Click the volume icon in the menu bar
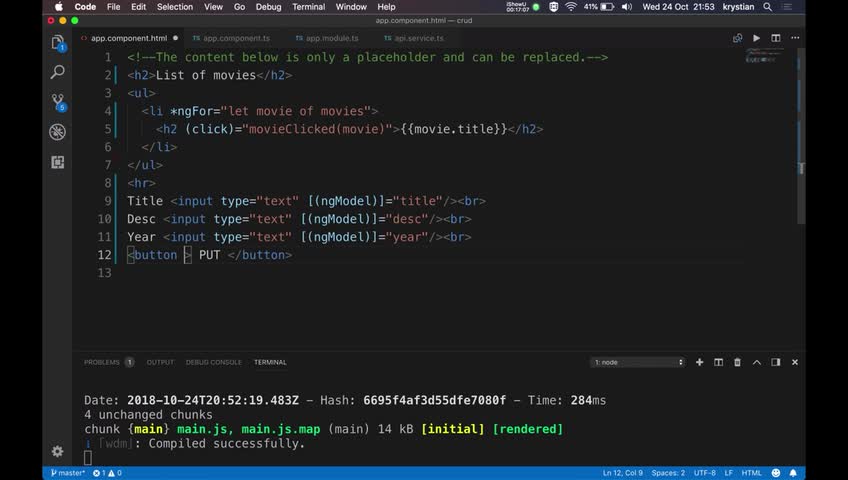Image resolution: width=848 pixels, height=480 pixels. click(627, 7)
